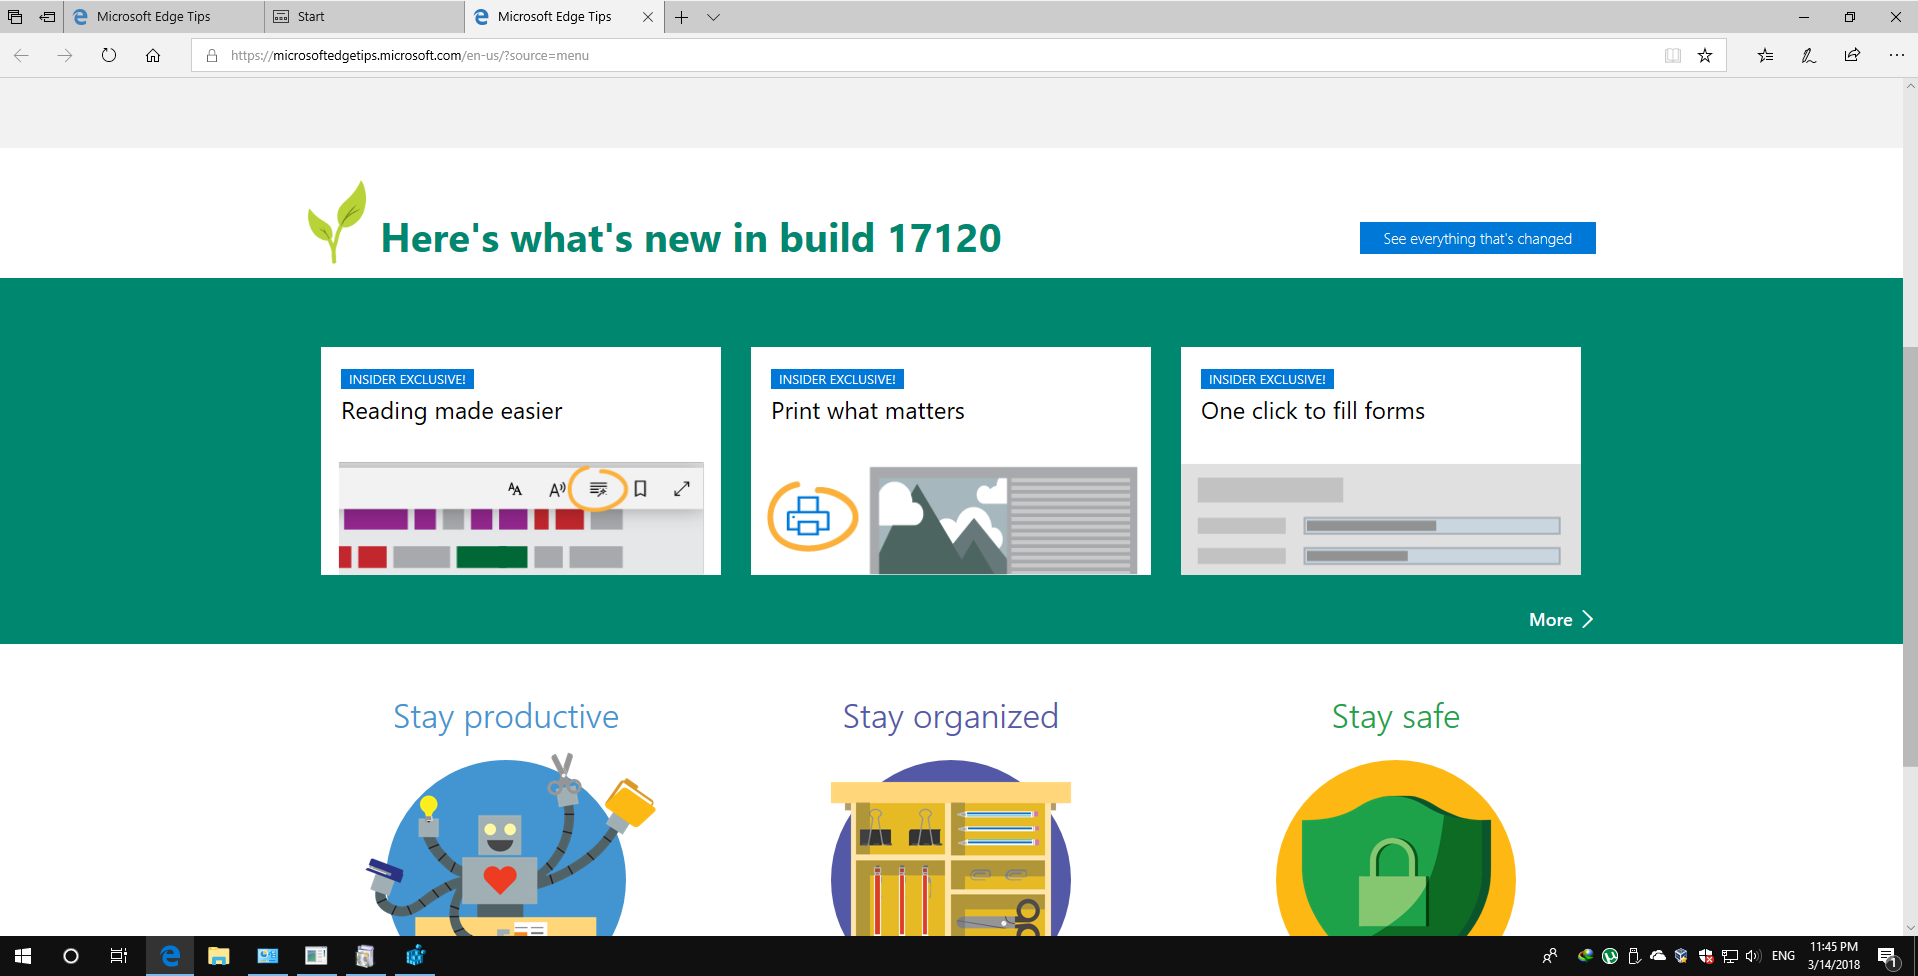Open File Explorer from taskbar

[218, 956]
